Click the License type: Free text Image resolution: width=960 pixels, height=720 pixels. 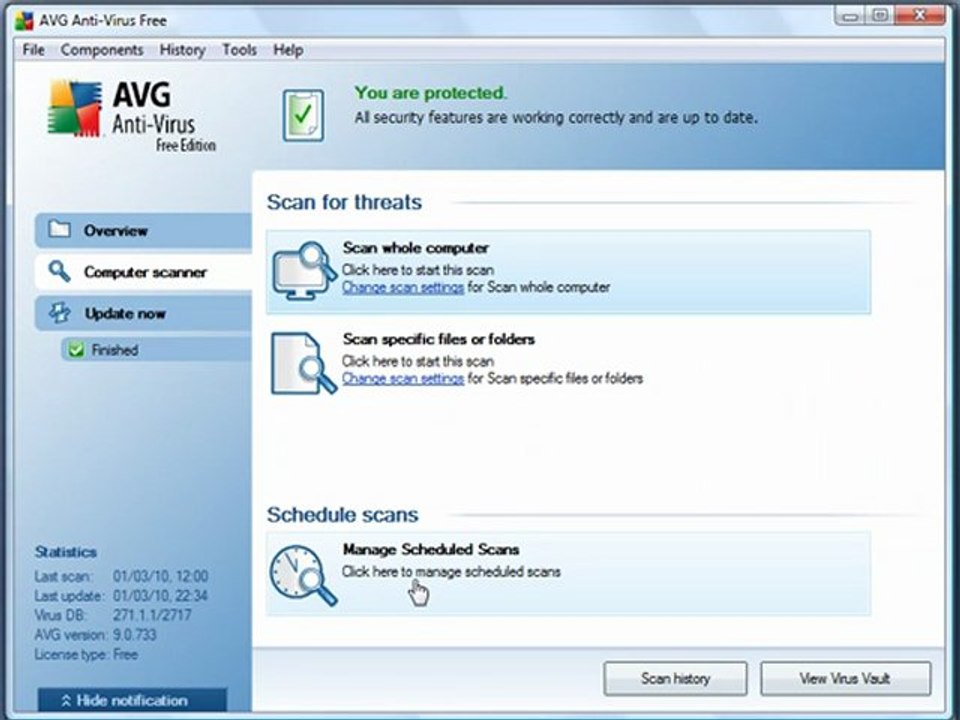86,654
